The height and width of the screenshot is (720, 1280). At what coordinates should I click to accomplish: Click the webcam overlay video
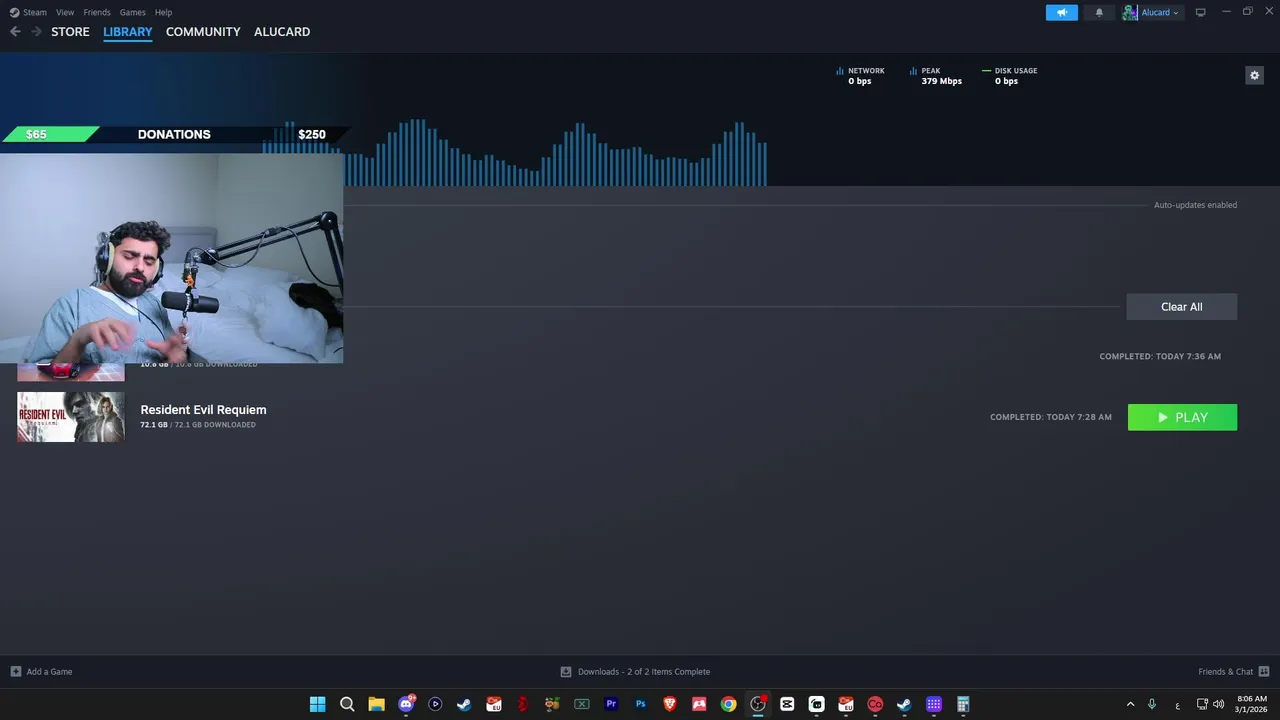172,258
